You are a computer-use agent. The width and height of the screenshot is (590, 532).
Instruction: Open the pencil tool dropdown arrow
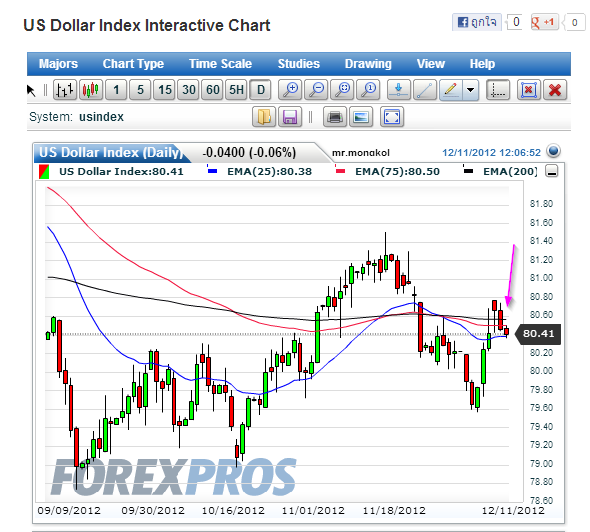click(x=470, y=90)
